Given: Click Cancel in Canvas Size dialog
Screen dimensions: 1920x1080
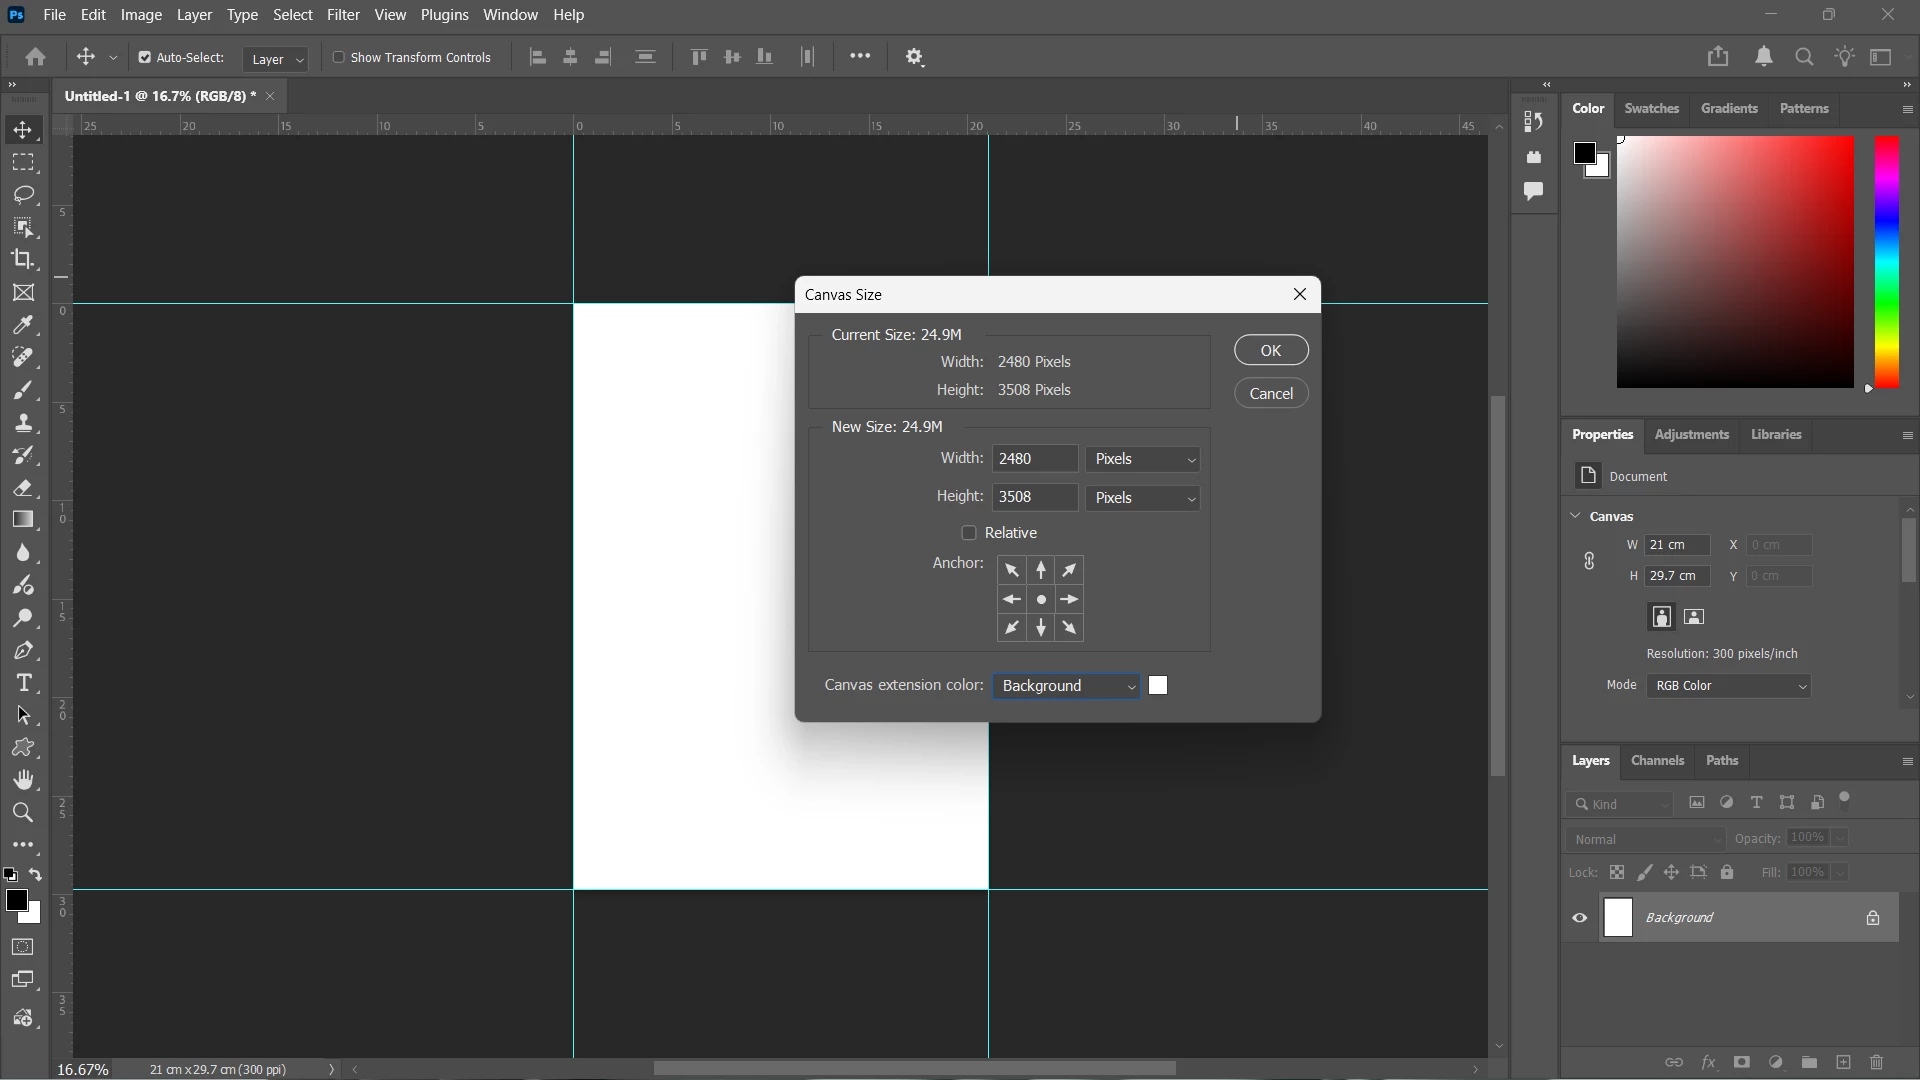Looking at the screenshot, I should pos(1271,393).
